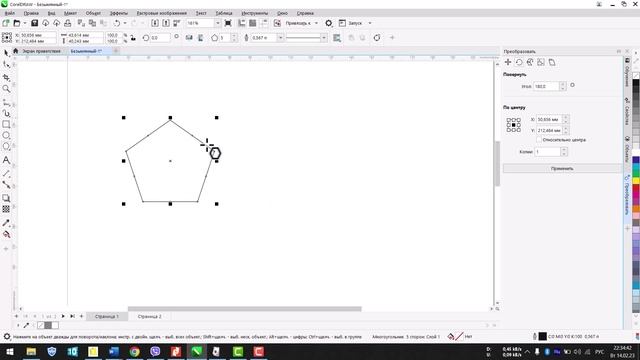Pick the black swatch in color palette
The width and height of the screenshot is (640, 360).
(x=636, y=83)
